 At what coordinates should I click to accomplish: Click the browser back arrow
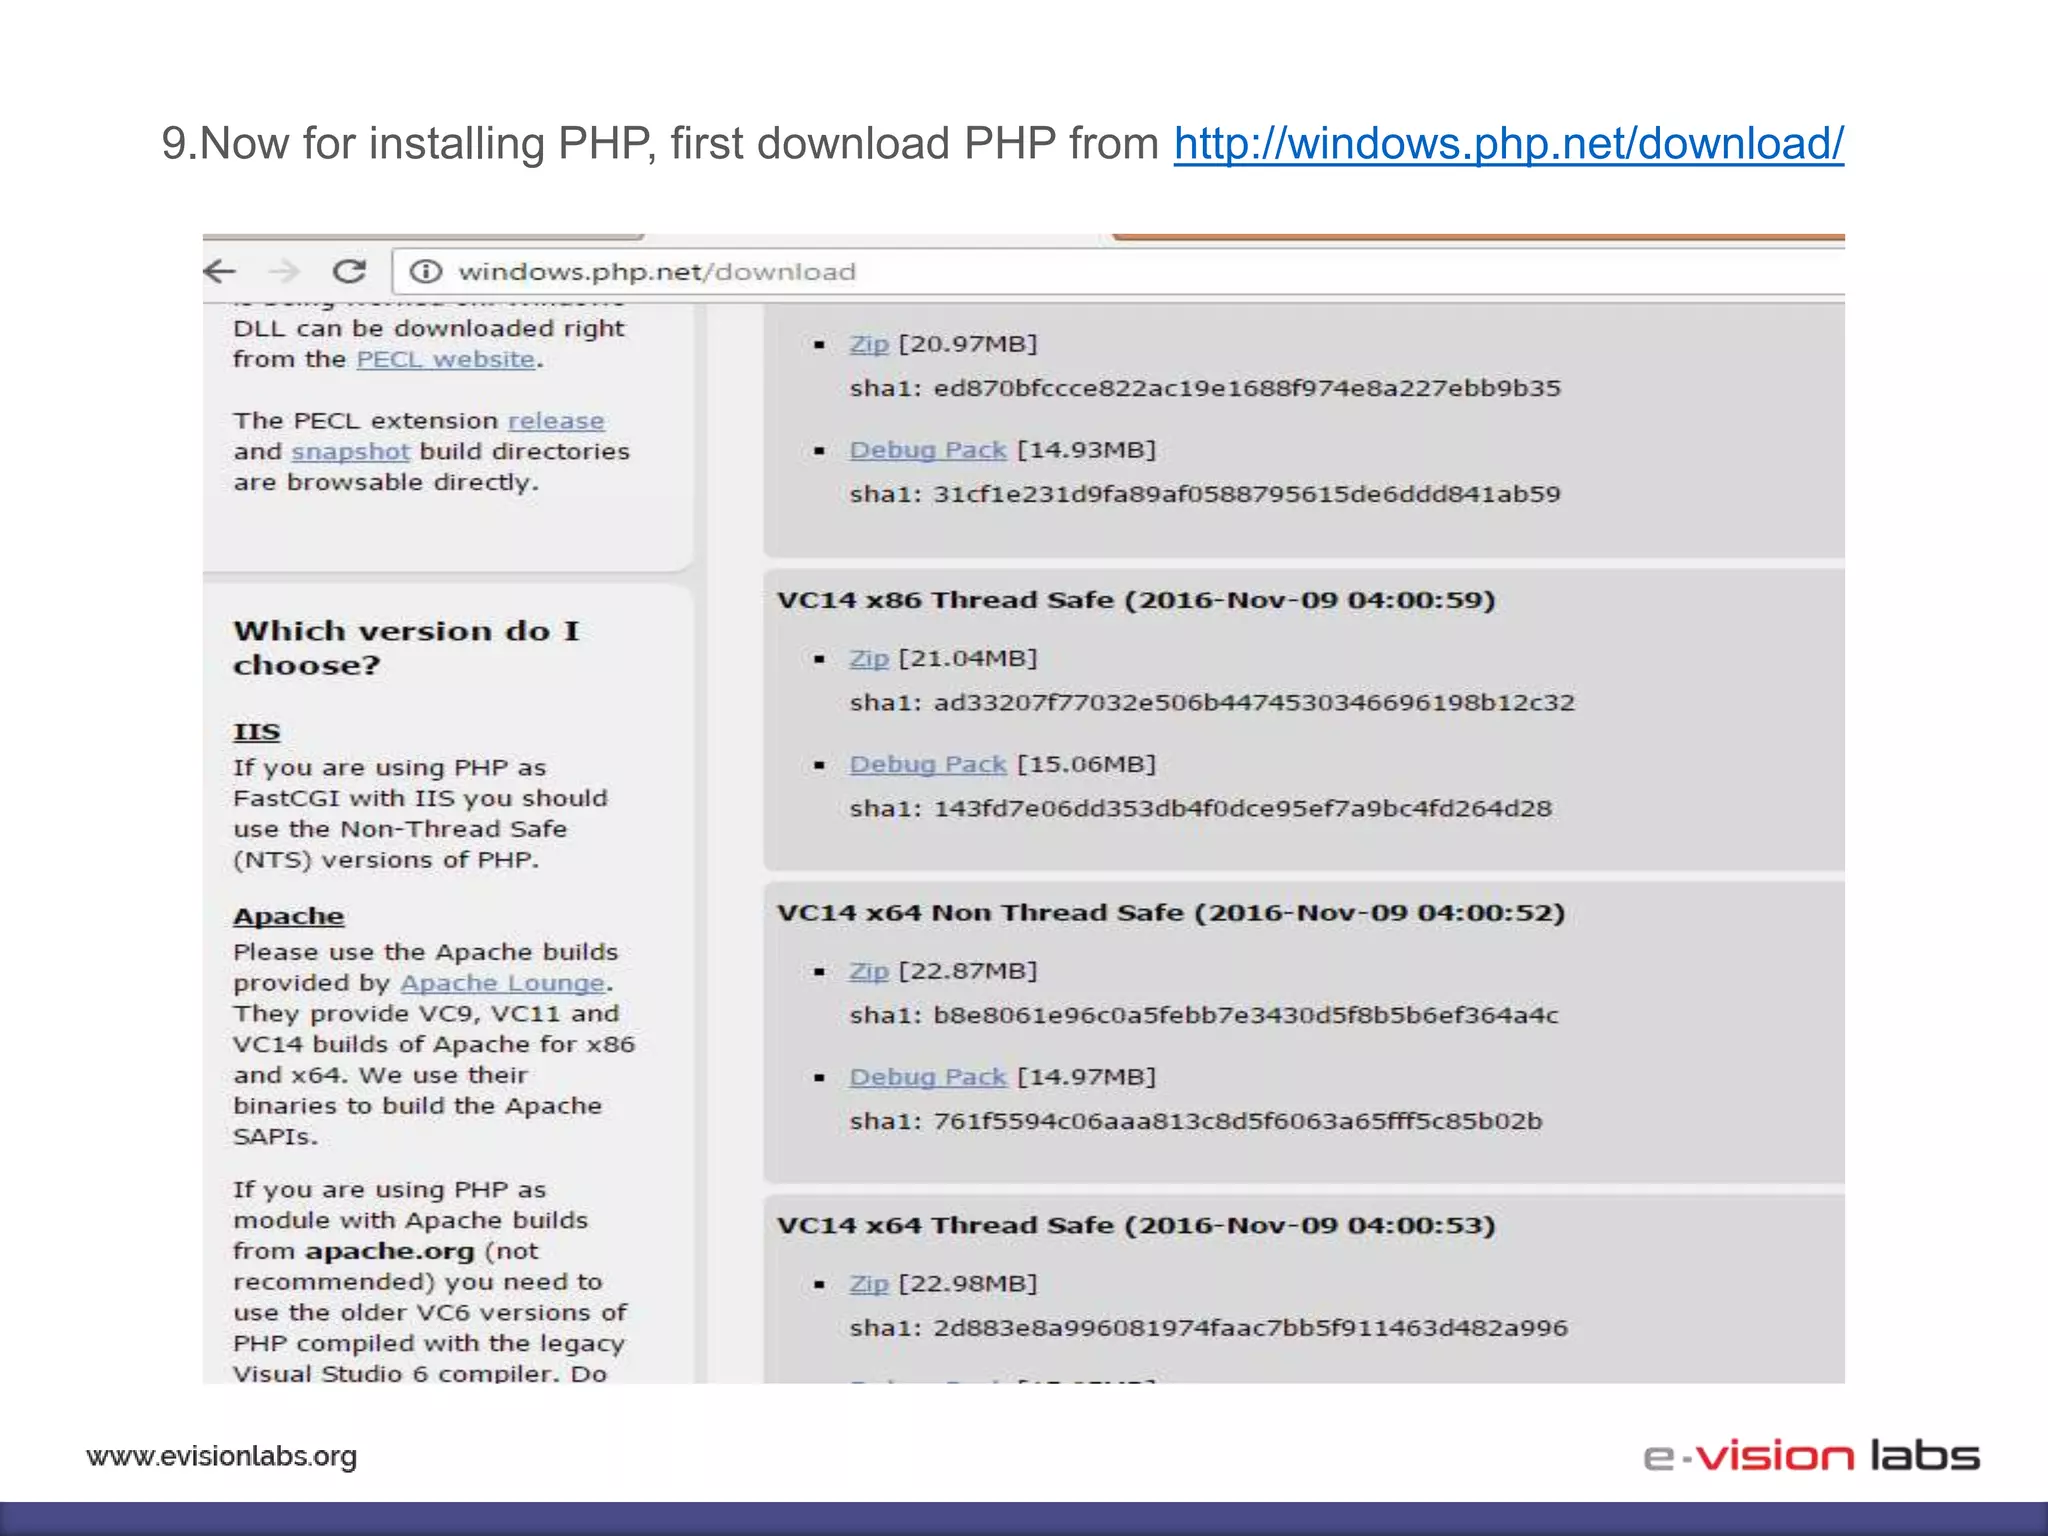(x=220, y=271)
